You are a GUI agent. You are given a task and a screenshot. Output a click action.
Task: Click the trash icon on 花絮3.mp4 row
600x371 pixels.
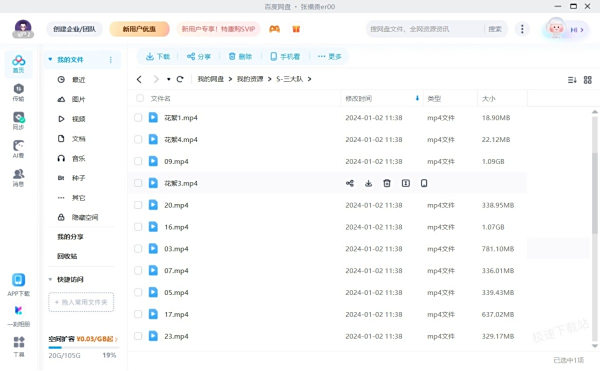coord(387,183)
